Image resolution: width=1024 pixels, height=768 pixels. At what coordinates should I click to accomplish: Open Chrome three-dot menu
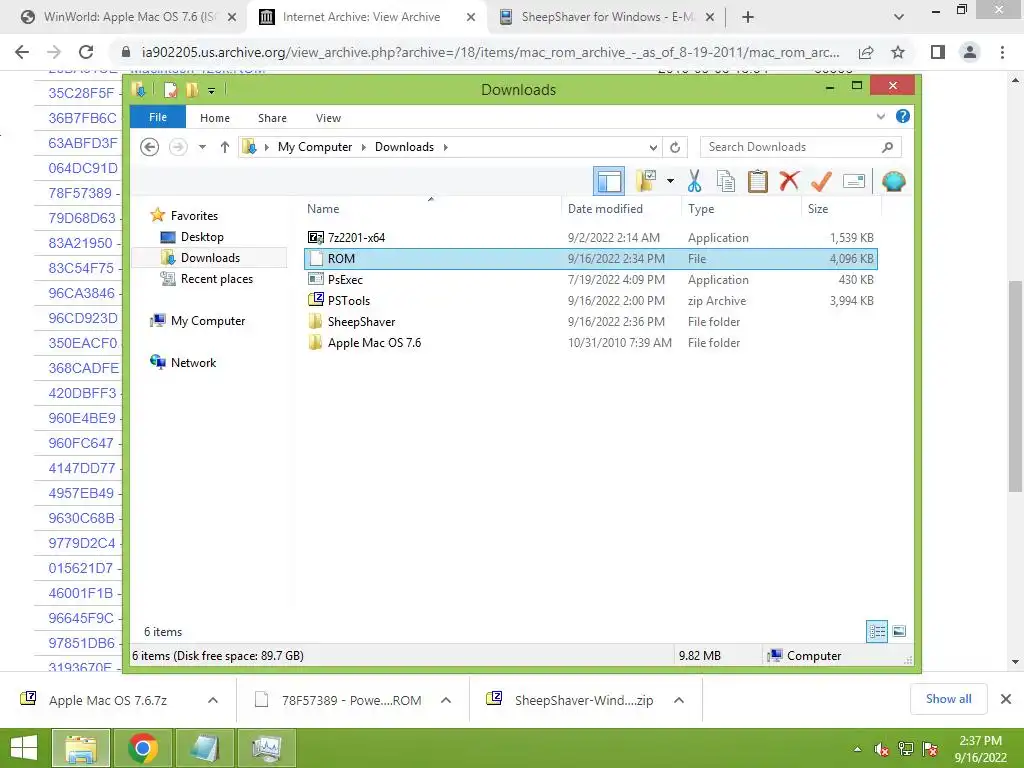[1002, 52]
